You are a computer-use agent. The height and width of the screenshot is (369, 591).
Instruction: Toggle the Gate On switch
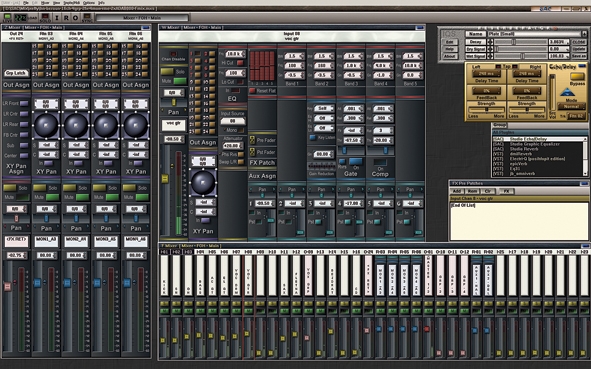355,162
